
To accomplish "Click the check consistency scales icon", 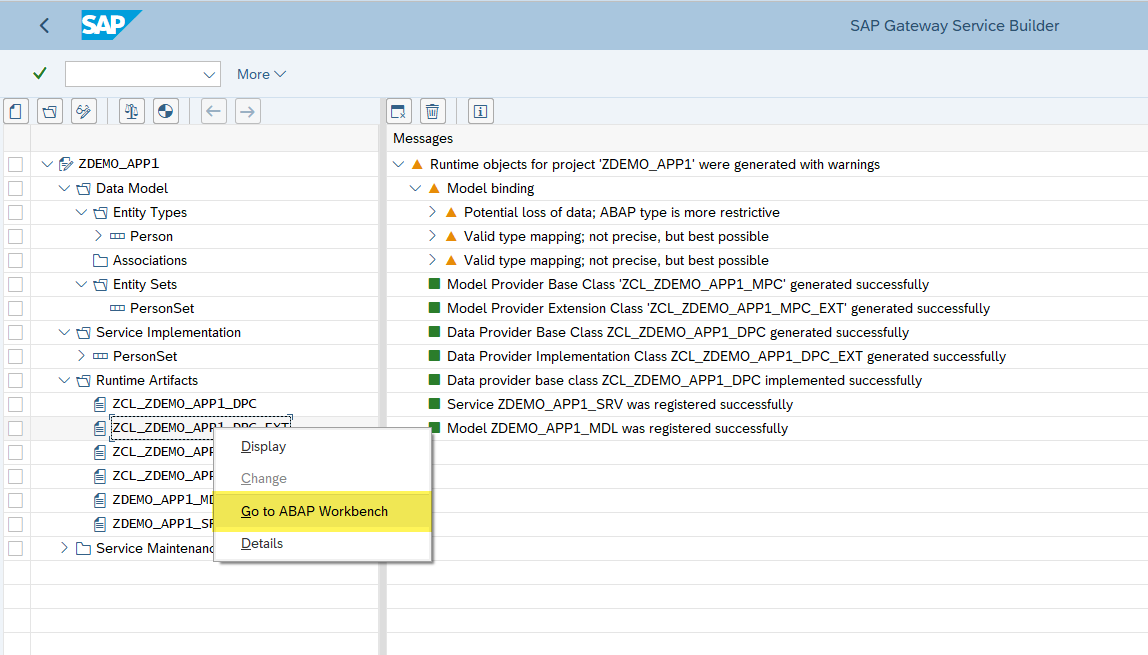I will coord(132,111).
